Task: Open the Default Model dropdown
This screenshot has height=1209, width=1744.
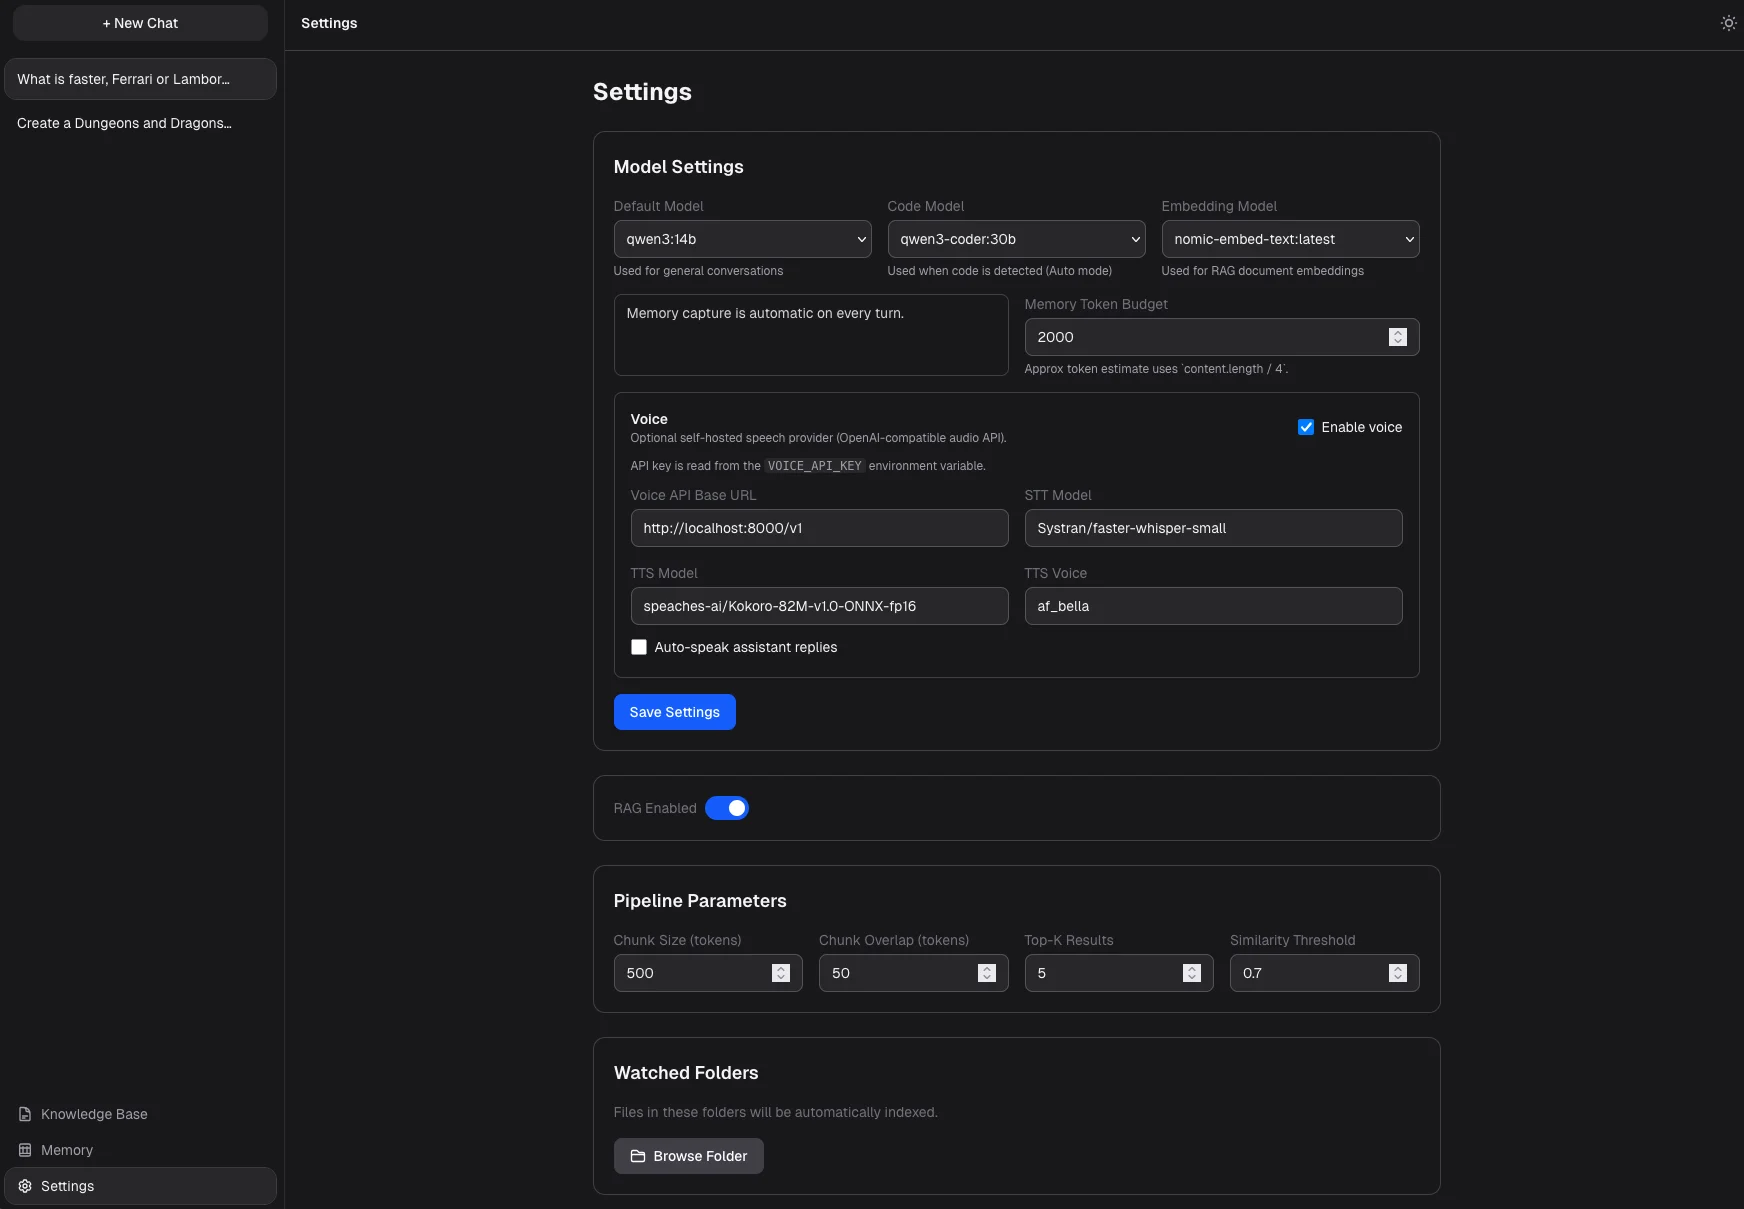Action: pyautogui.click(x=742, y=239)
